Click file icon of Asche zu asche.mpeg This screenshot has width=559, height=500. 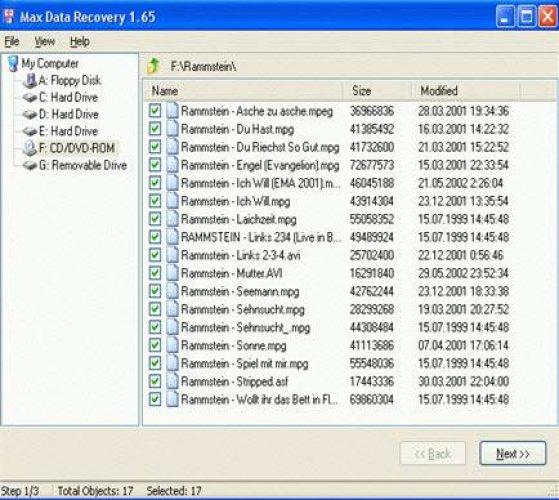click(172, 110)
